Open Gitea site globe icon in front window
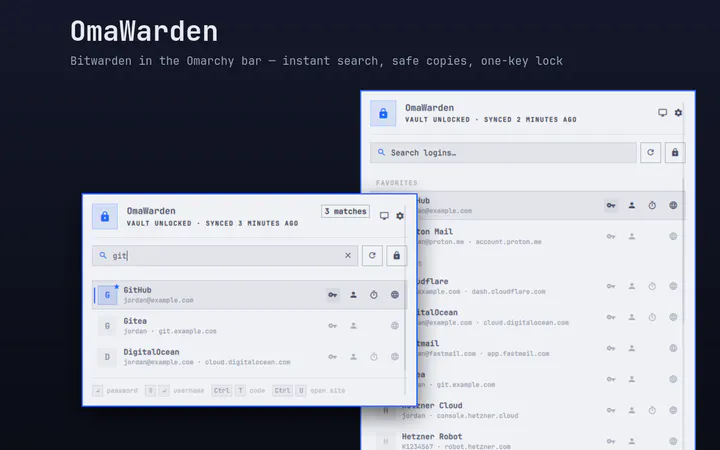Viewport: 720px width, 450px height. [x=394, y=326]
